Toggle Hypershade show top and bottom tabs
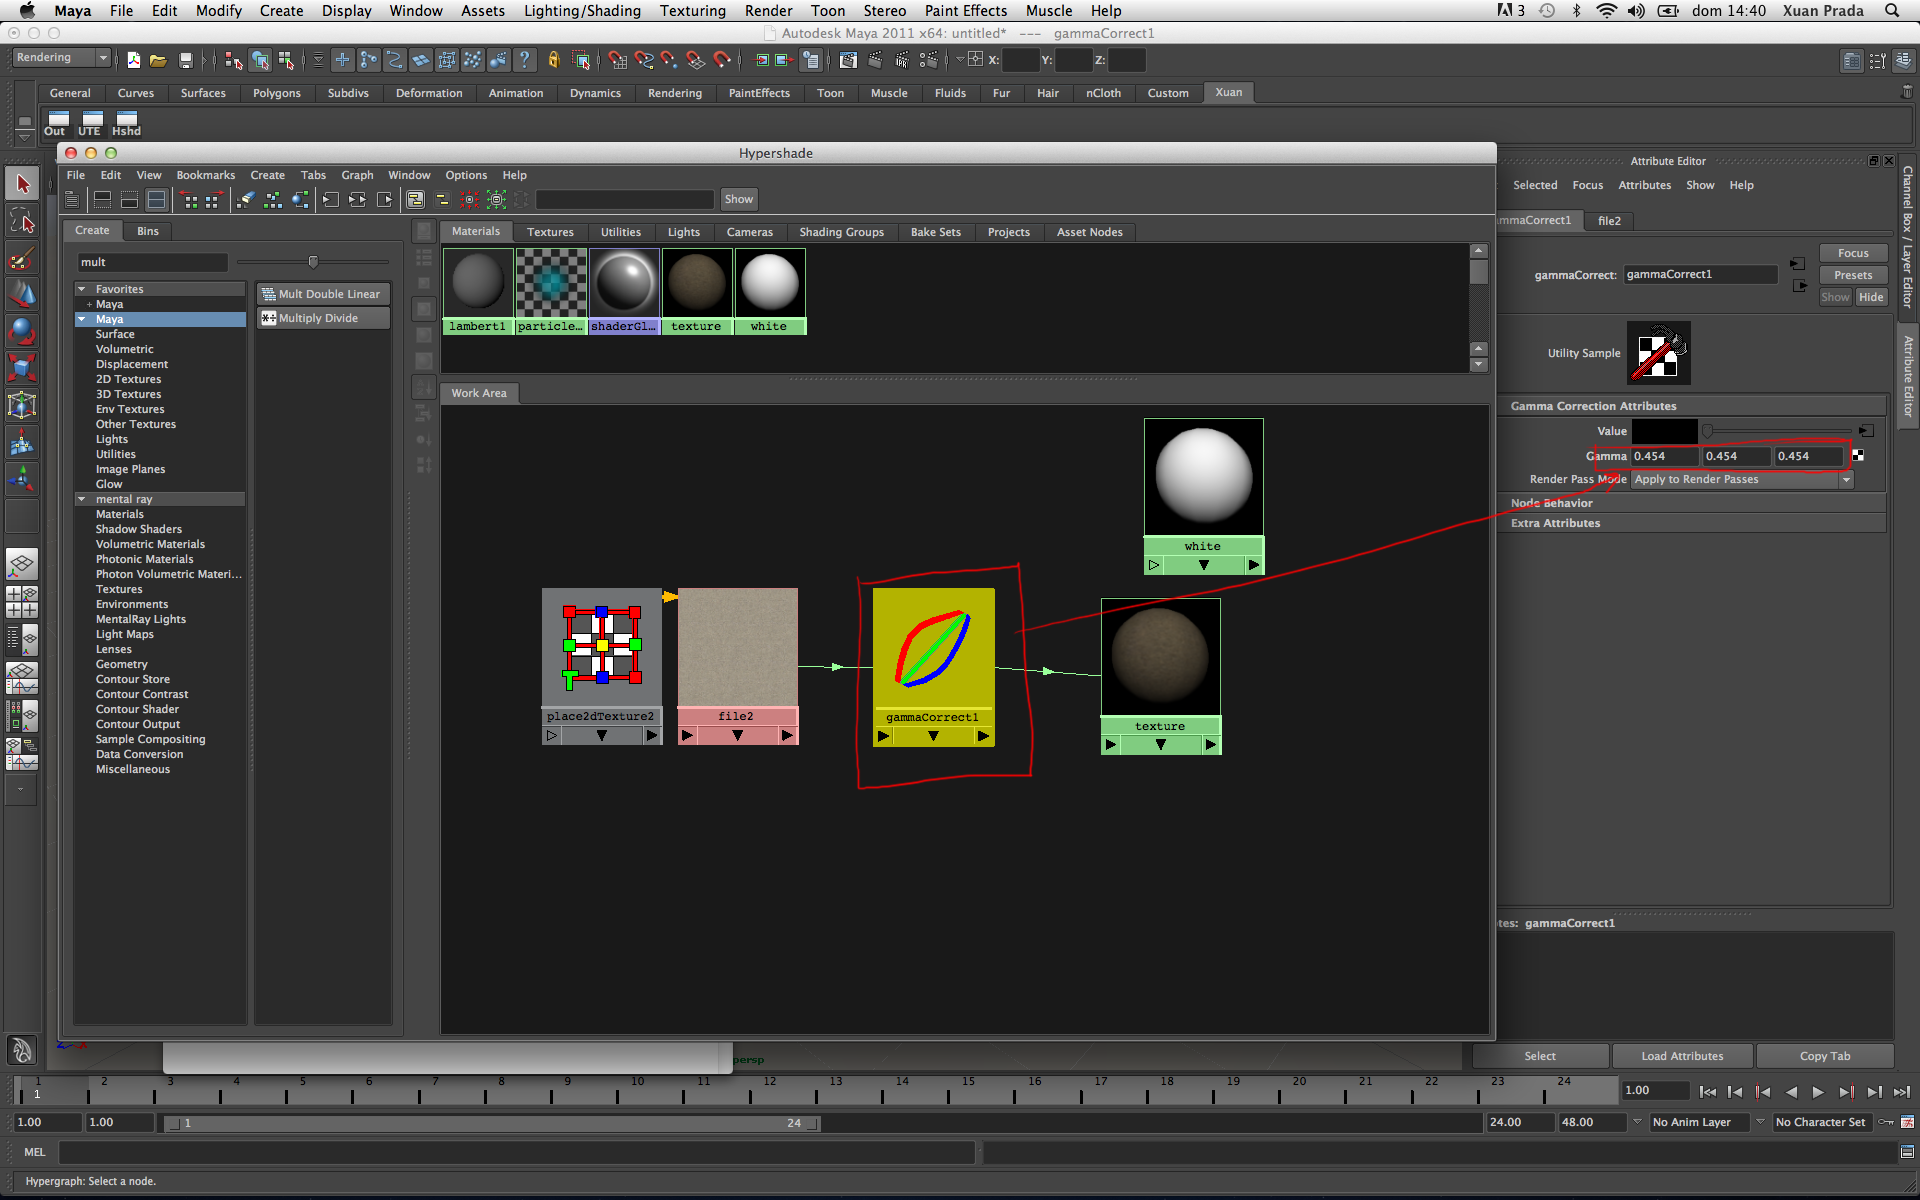This screenshot has height=1200, width=1920. tap(157, 200)
